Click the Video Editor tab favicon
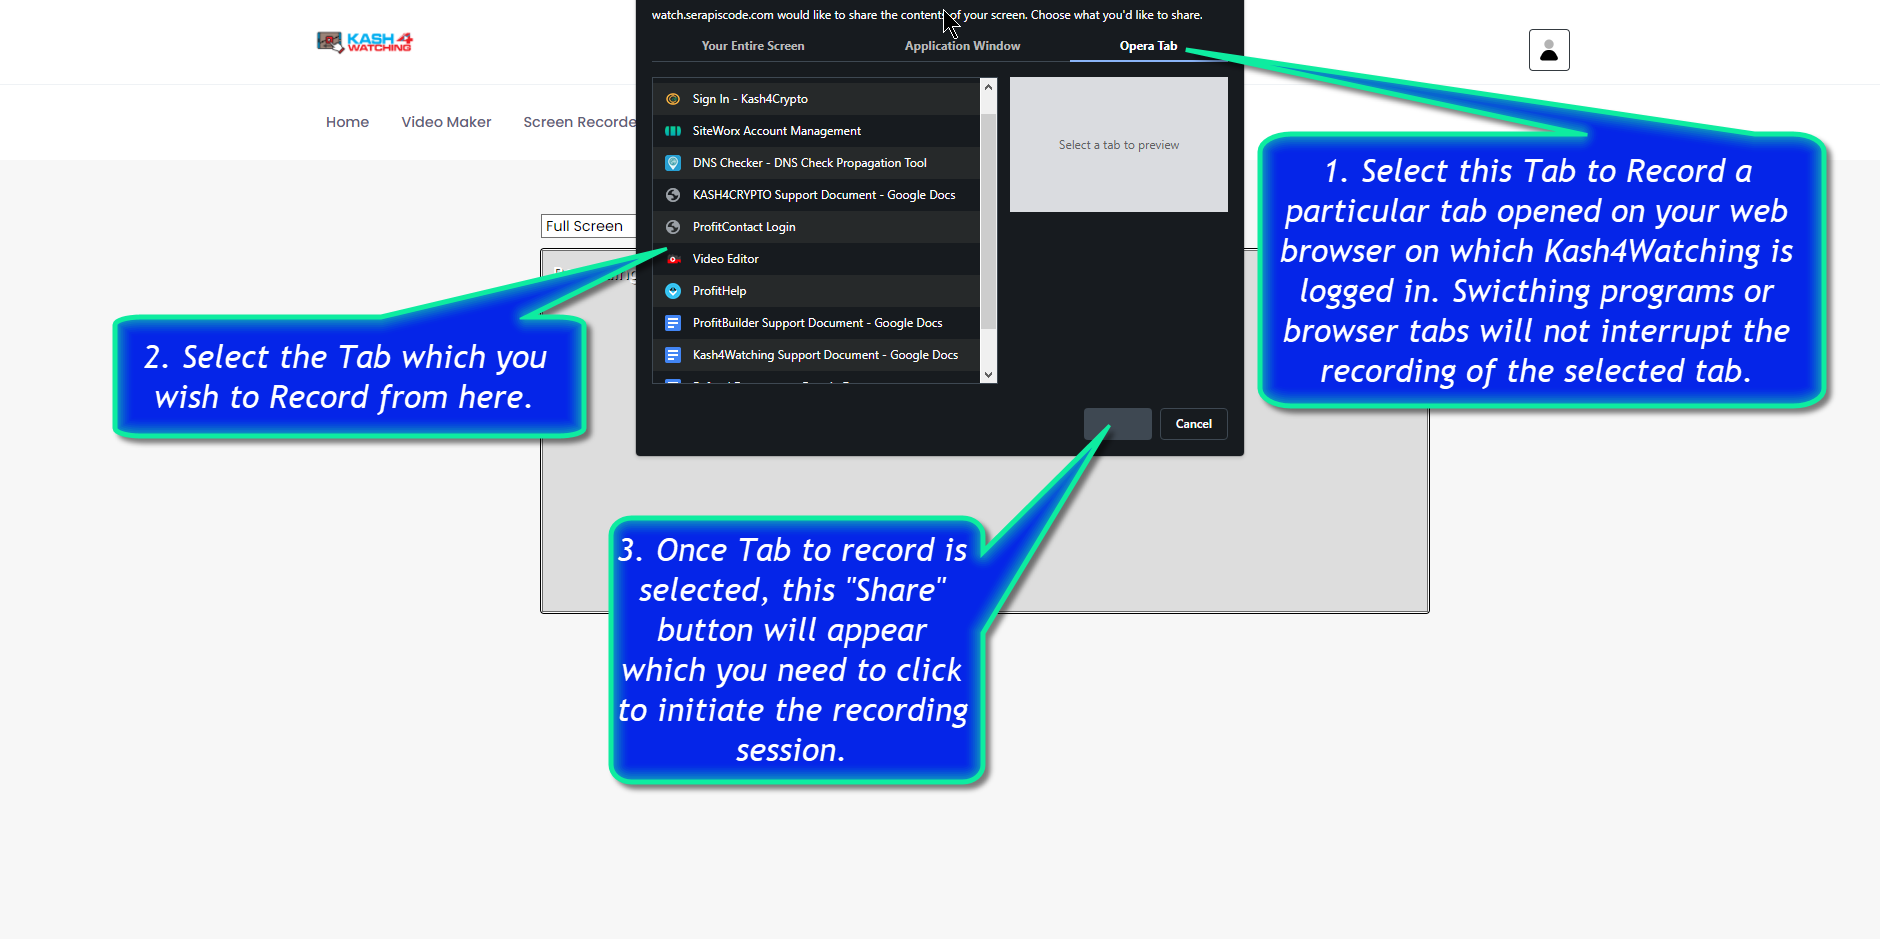Viewport: 1880px width, 939px height. pos(673,259)
